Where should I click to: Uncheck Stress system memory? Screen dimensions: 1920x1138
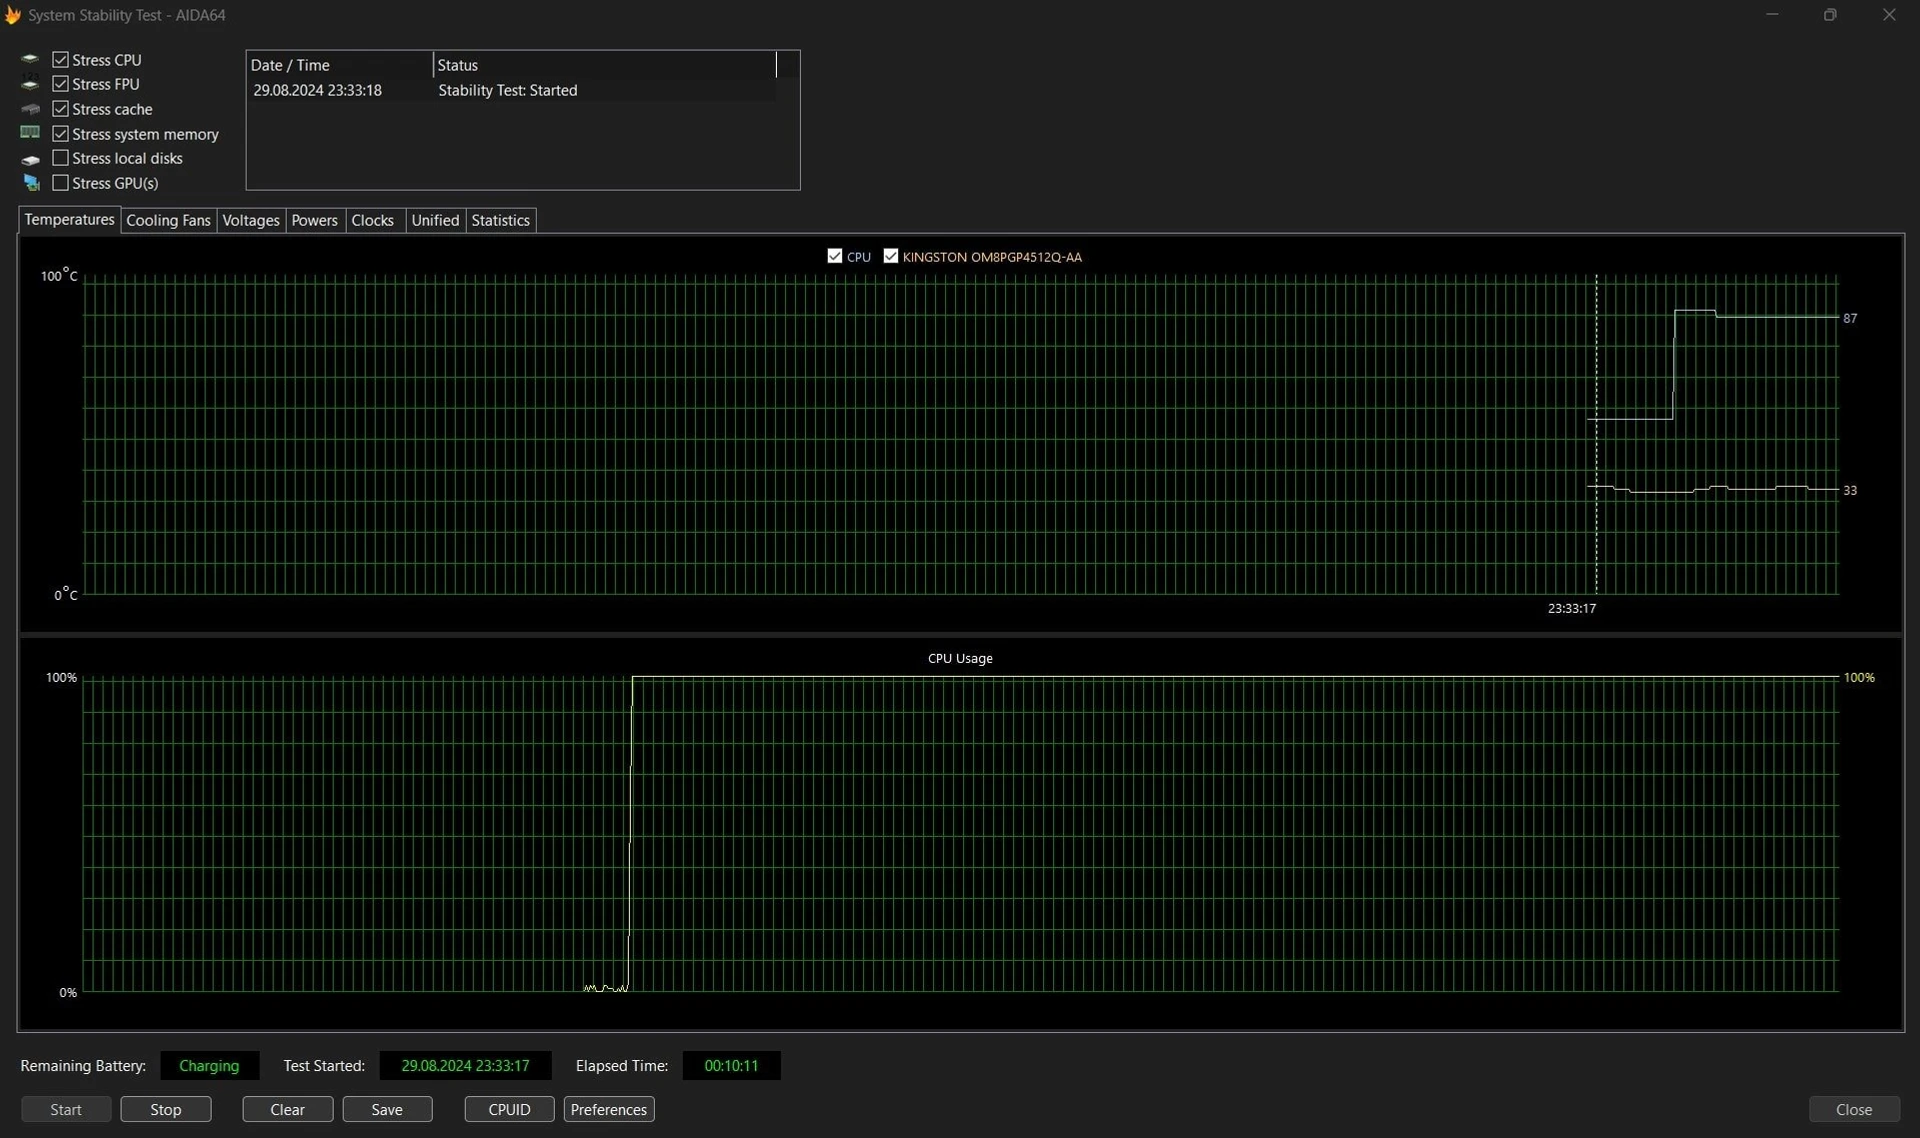pyautogui.click(x=60, y=134)
